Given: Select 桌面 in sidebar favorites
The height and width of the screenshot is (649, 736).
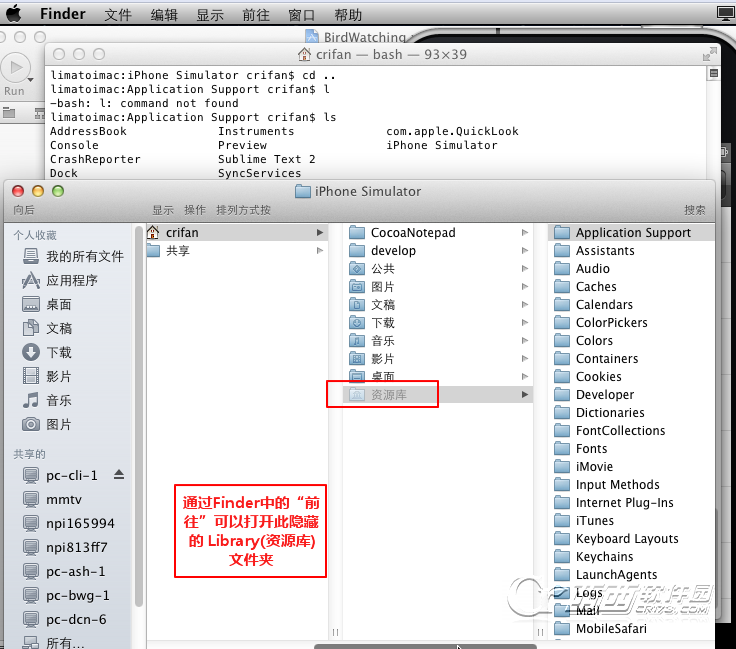Looking at the screenshot, I should 47,305.
